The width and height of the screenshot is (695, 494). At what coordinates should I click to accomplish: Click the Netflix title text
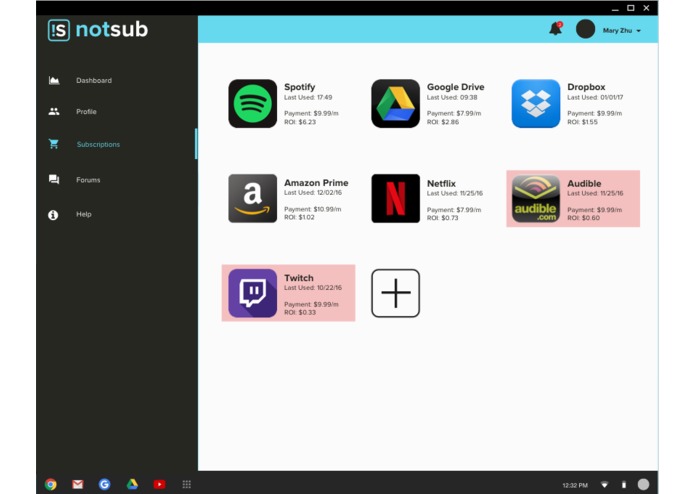[441, 183]
